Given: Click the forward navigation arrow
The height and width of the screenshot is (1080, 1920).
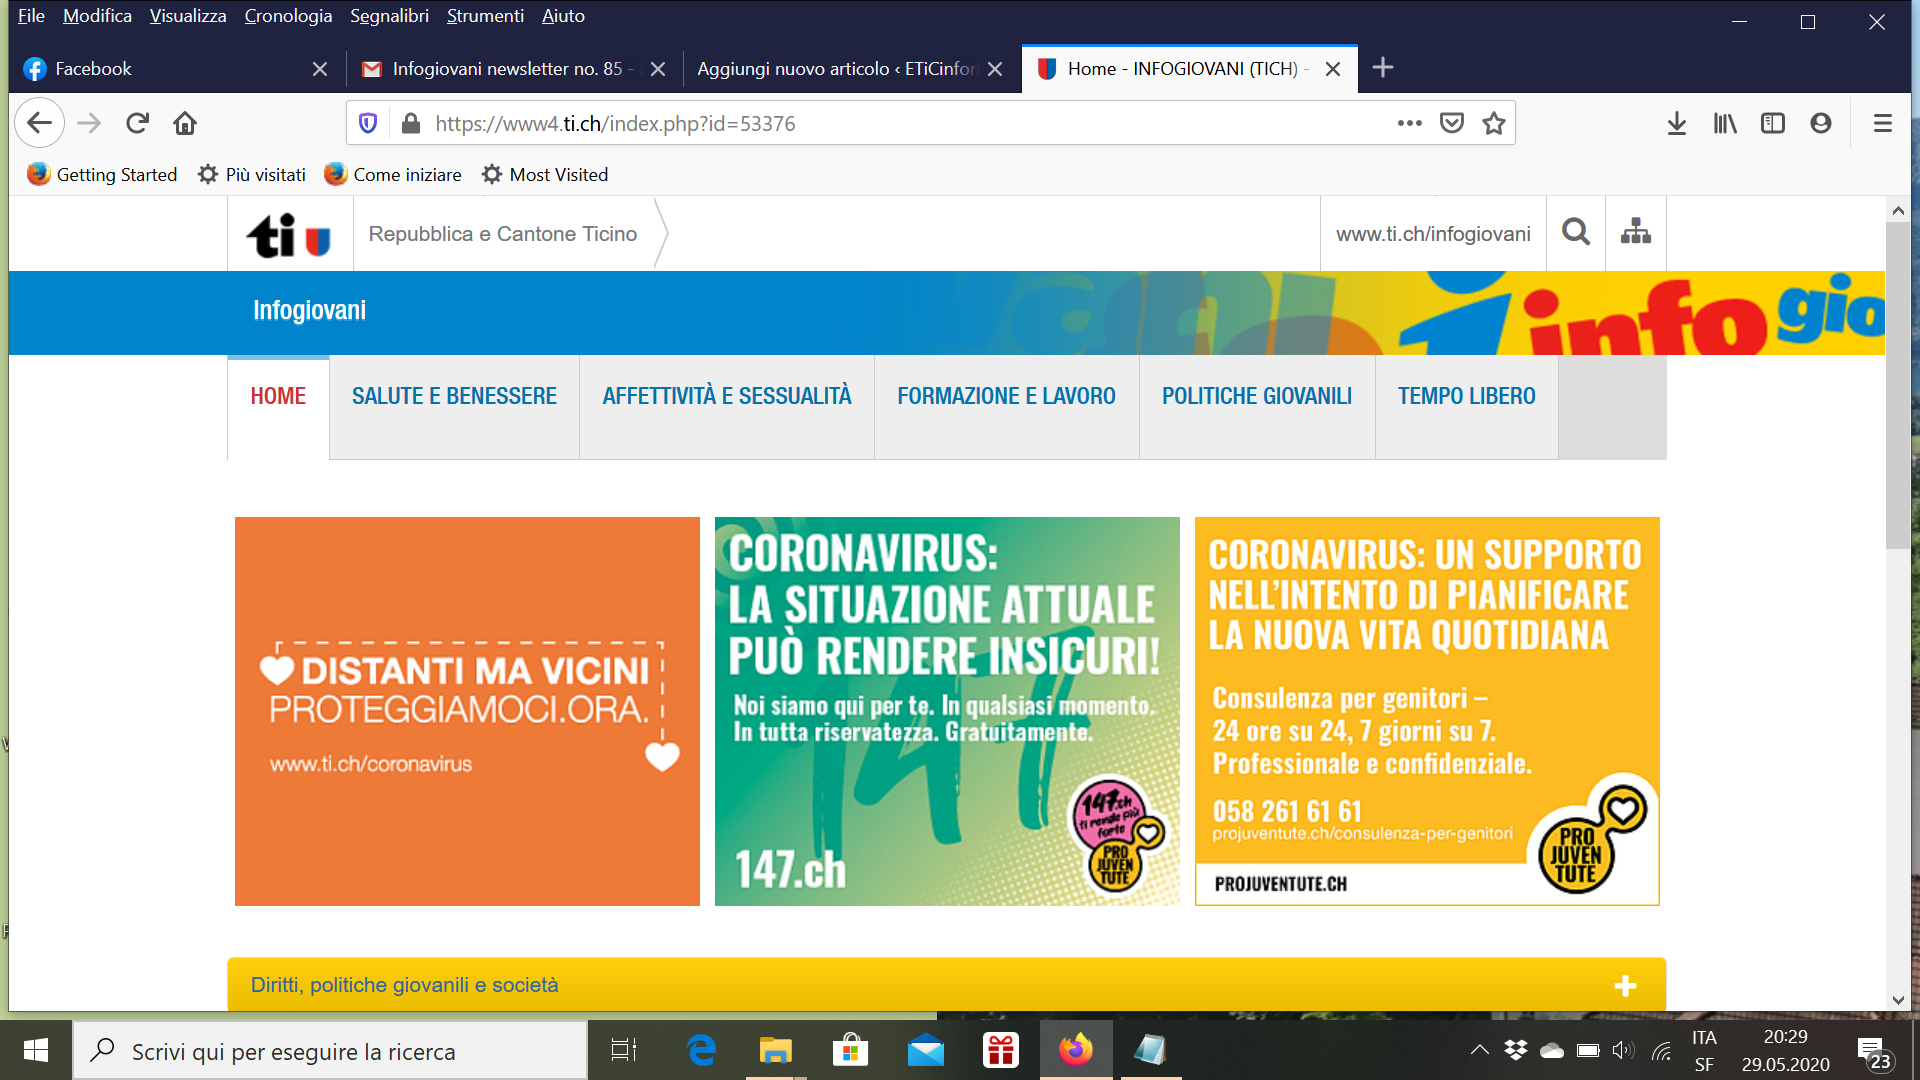Looking at the screenshot, I should click(89, 123).
